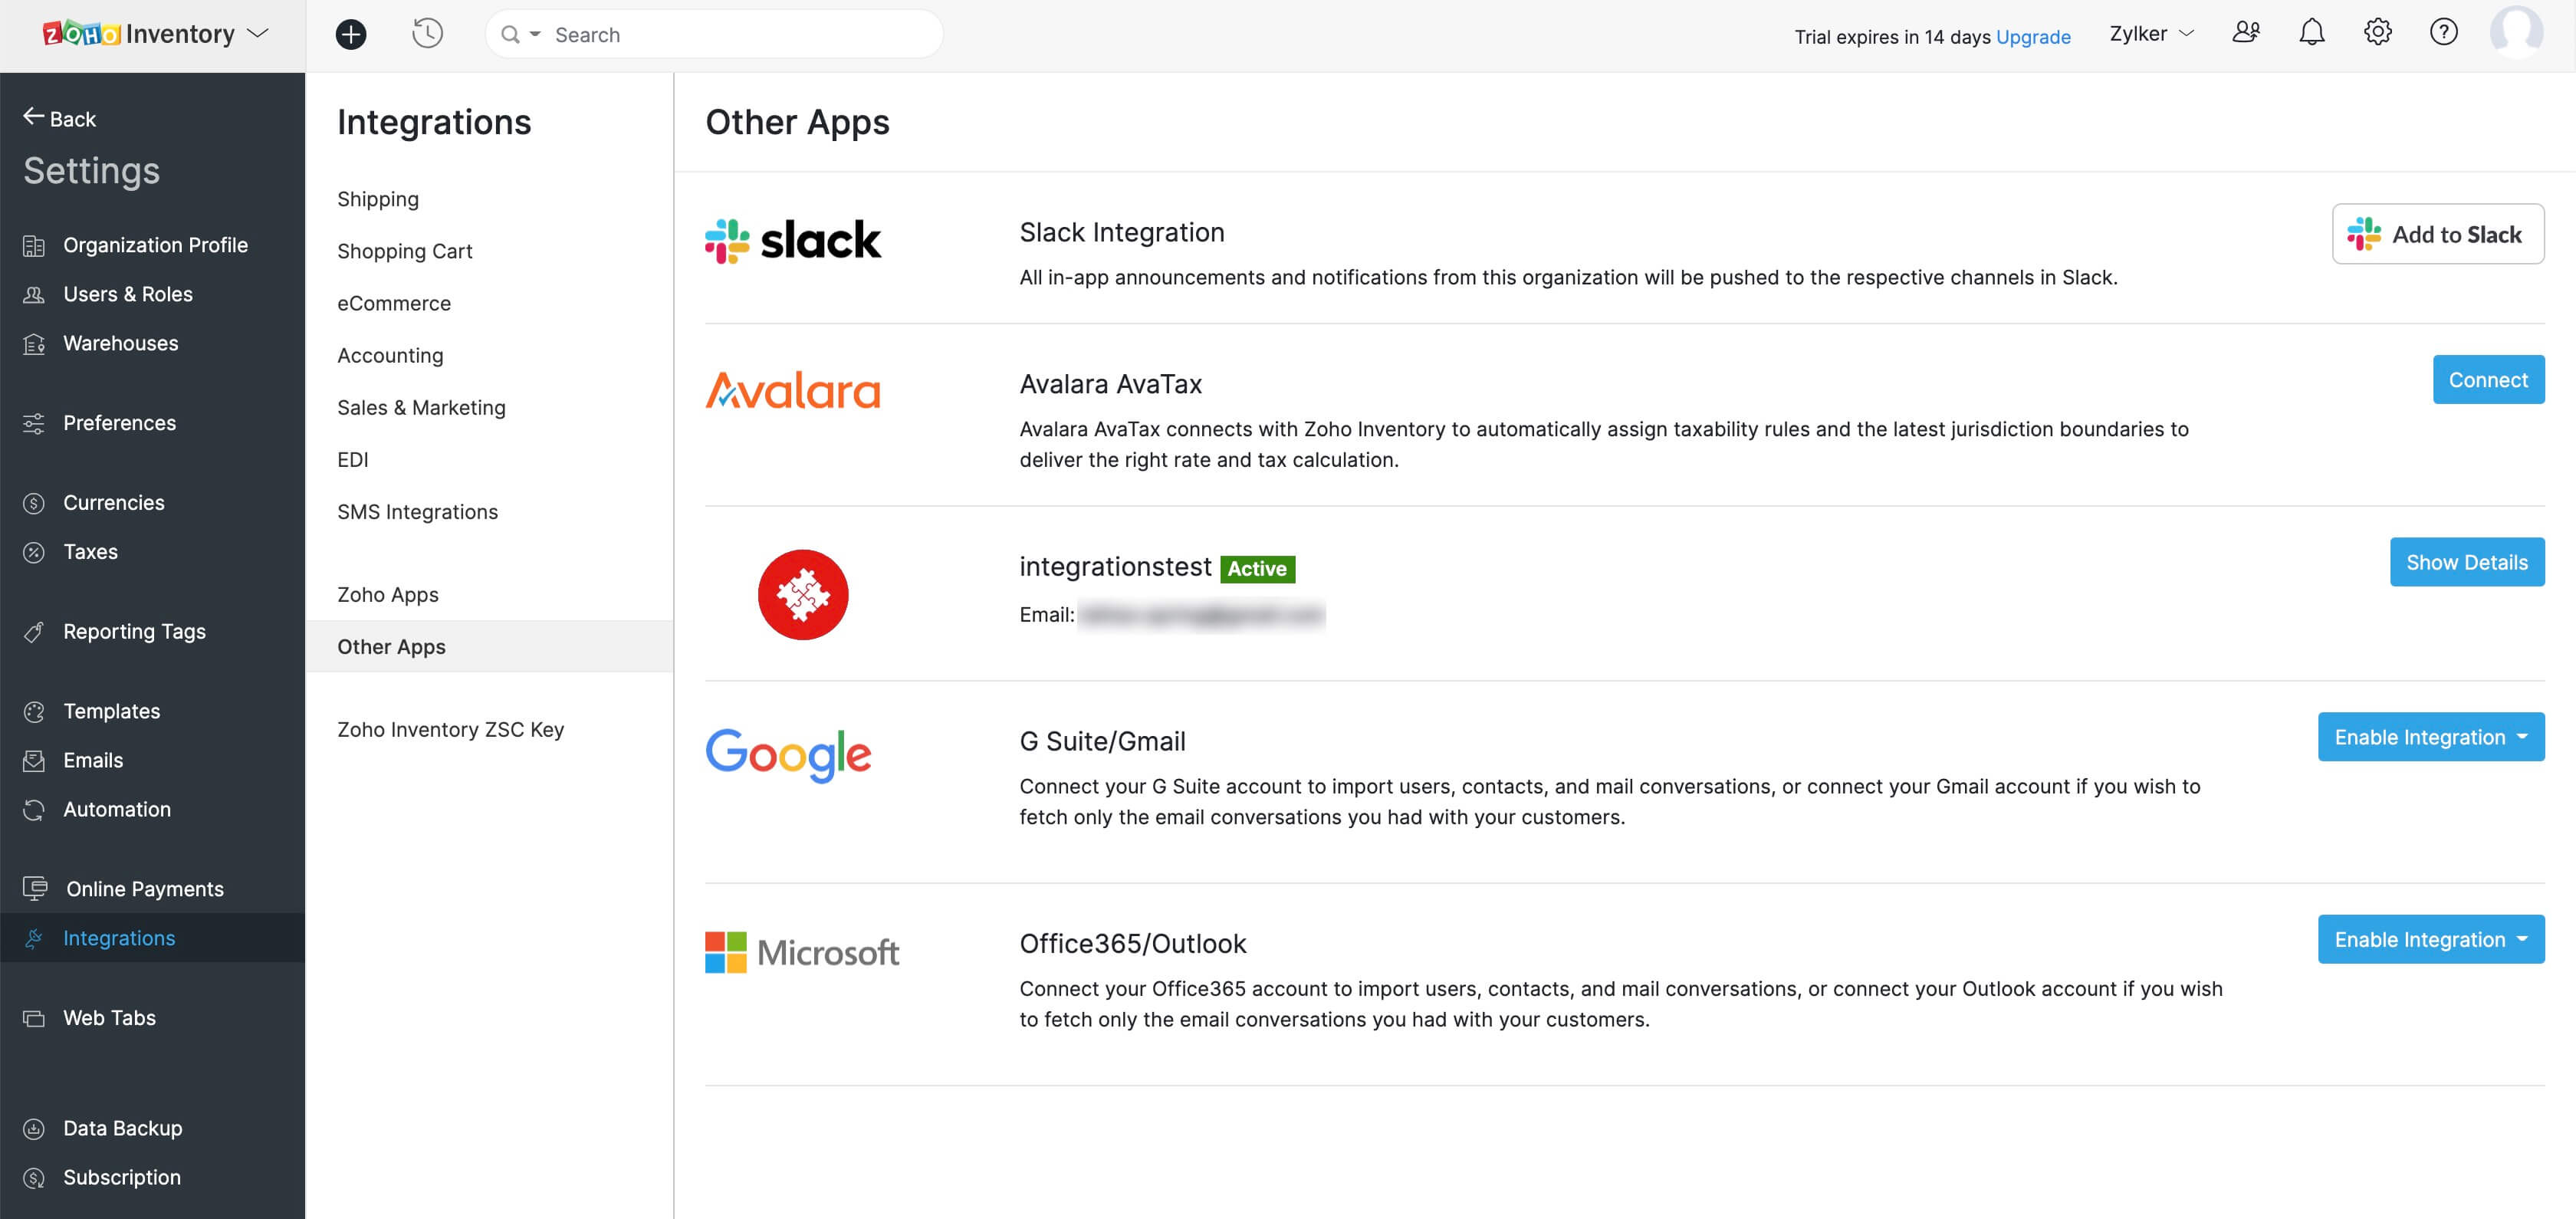Open the refer/contacts people icon
2576x1219 pixels.
coord(2246,33)
